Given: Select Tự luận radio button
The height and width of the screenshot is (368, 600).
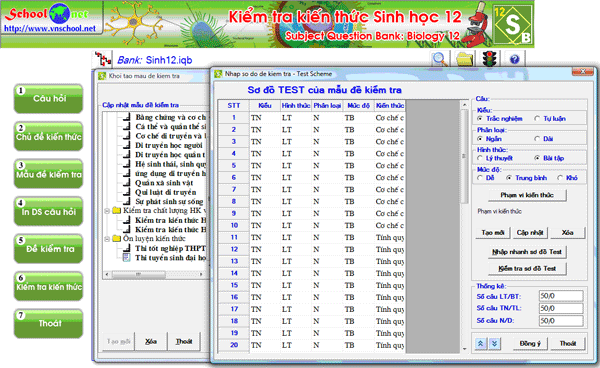Looking at the screenshot, I should point(537,119).
